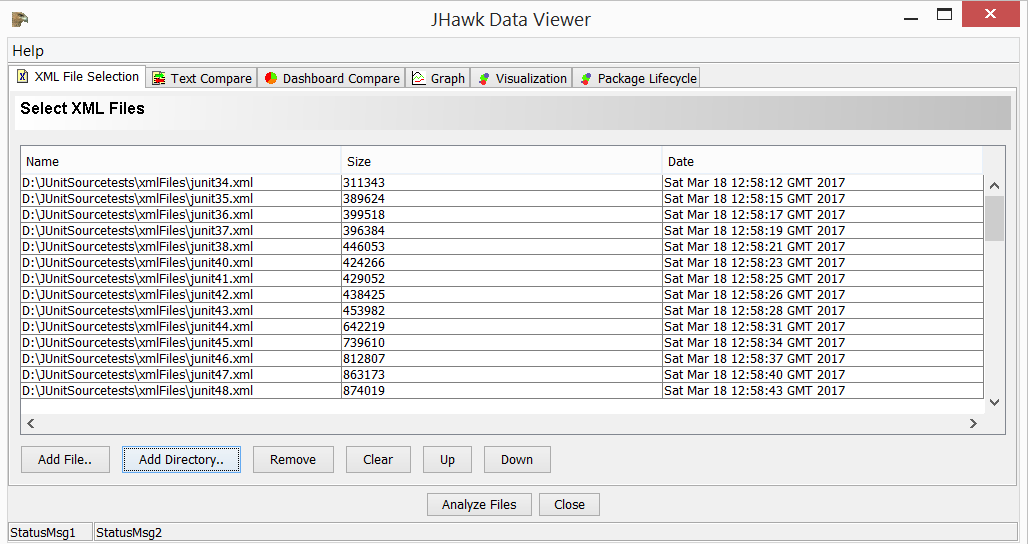Go to the Visualization tab
This screenshot has width=1028, height=544.
tap(522, 78)
